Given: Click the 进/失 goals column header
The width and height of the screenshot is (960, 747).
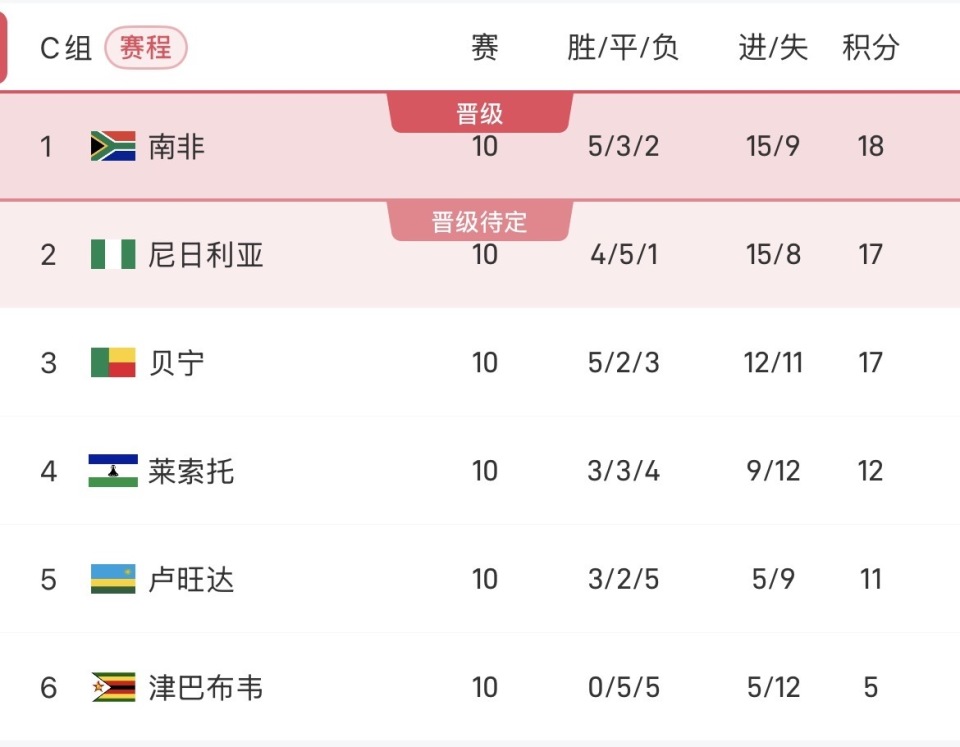Looking at the screenshot, I should tap(773, 47).
